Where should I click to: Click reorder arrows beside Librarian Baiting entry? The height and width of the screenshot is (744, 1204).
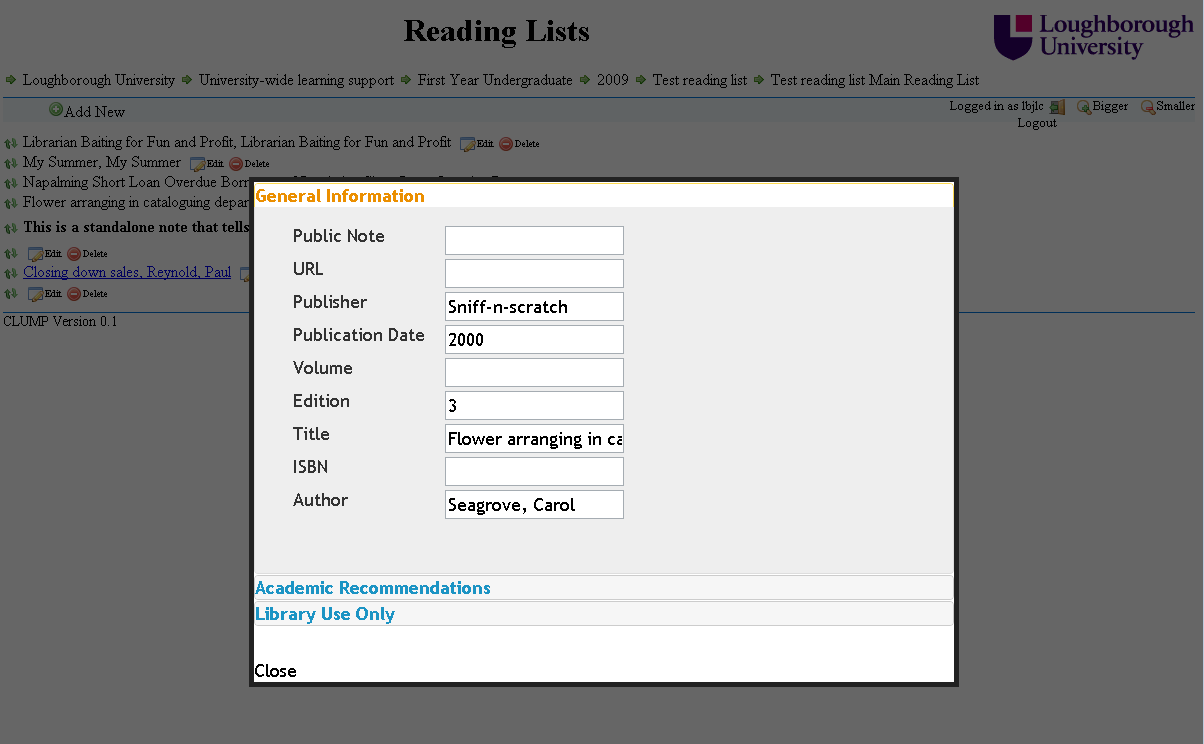[11, 143]
